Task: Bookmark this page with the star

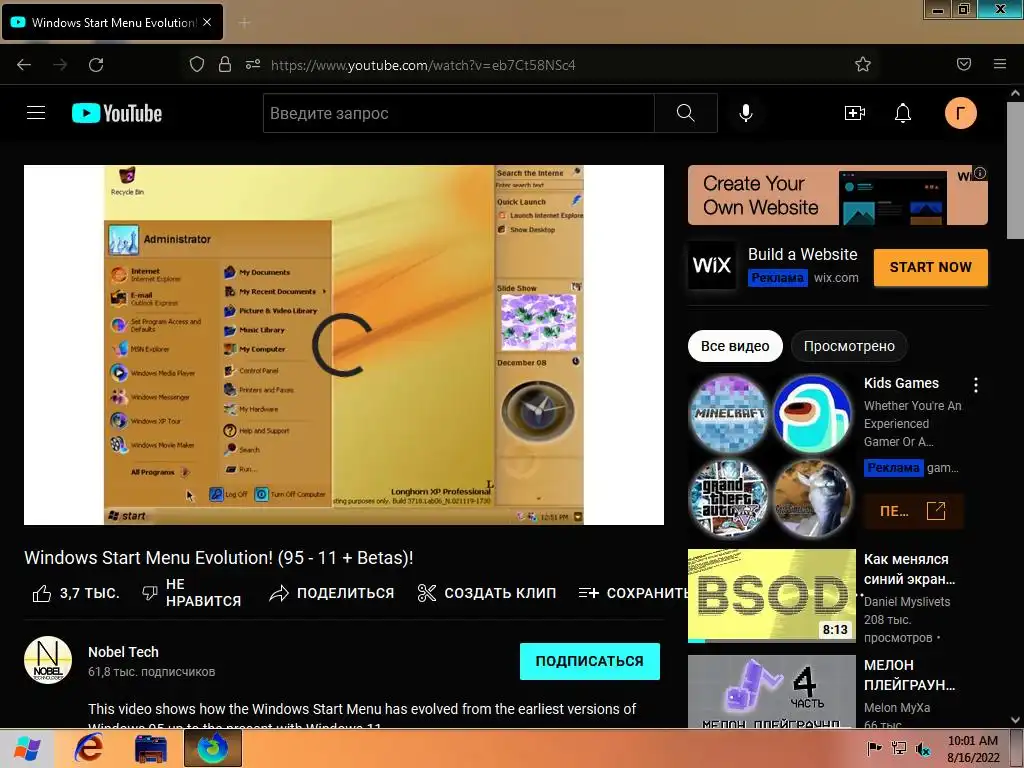Action: coord(863,64)
